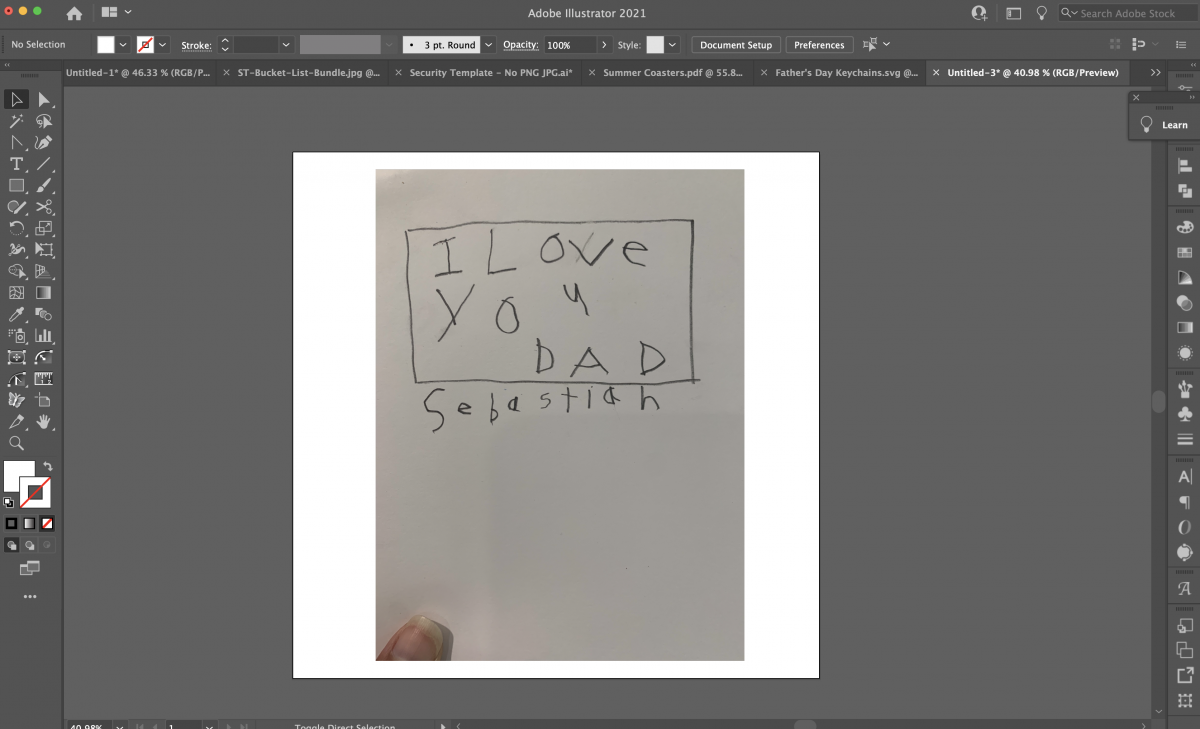Enable Draw Behind mode
The image size is (1200, 729).
(29, 546)
